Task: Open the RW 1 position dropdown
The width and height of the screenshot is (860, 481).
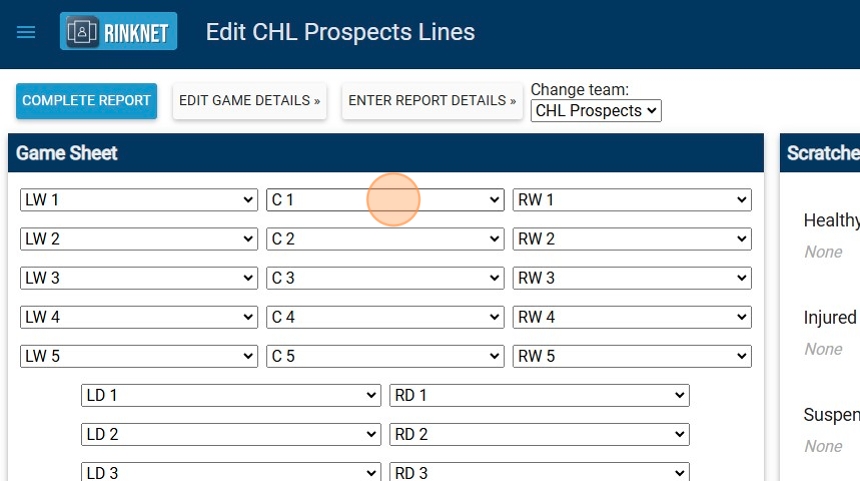Action: pos(631,200)
